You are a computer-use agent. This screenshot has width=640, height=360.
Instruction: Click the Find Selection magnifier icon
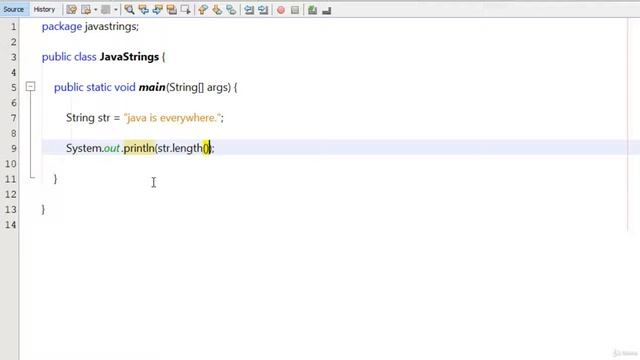pos(129,10)
